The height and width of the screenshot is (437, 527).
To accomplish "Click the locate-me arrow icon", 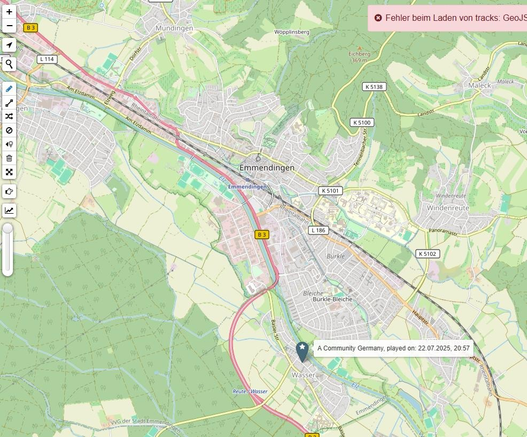I will [x=9, y=45].
